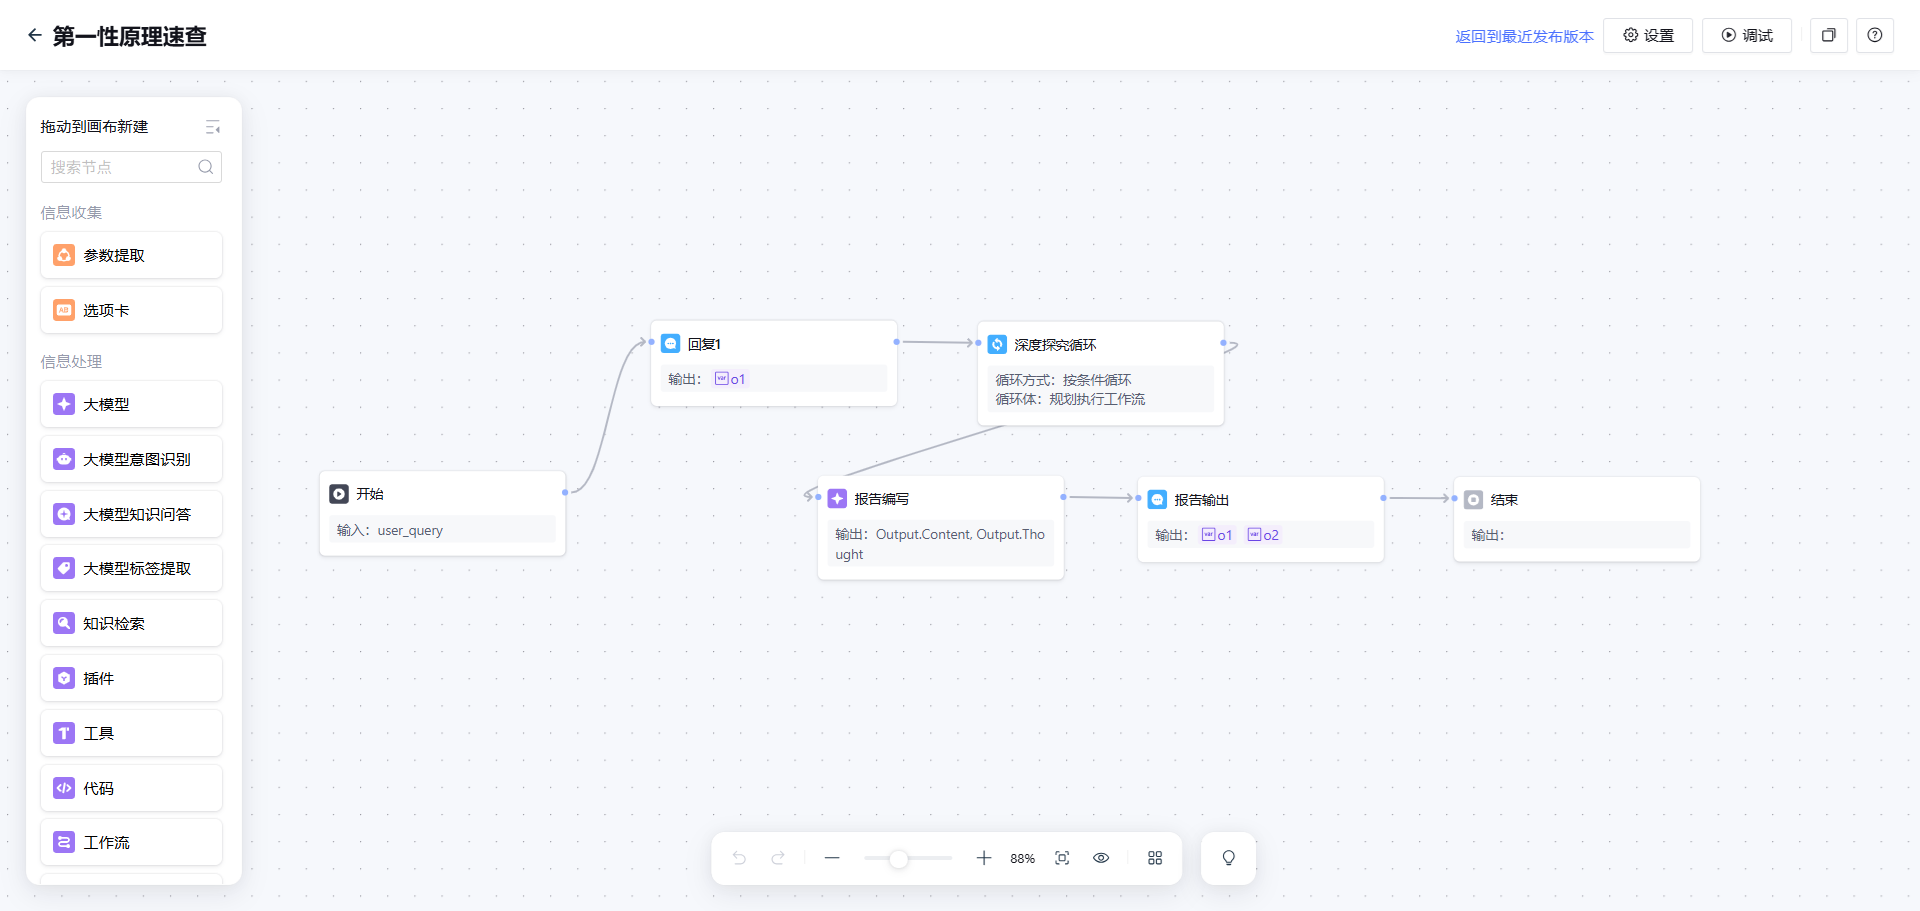Image resolution: width=1920 pixels, height=911 pixels.
Task: Click the 知识检索 node icon
Action: coord(64,623)
